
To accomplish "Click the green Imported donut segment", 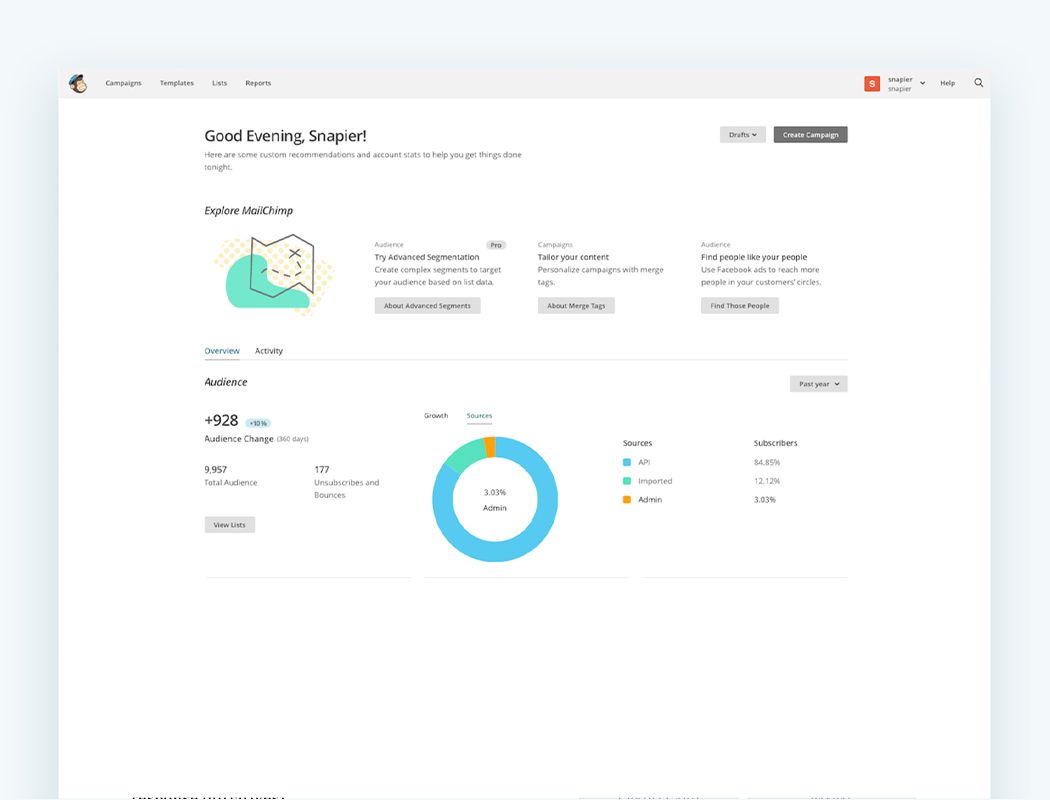I will (x=463, y=455).
